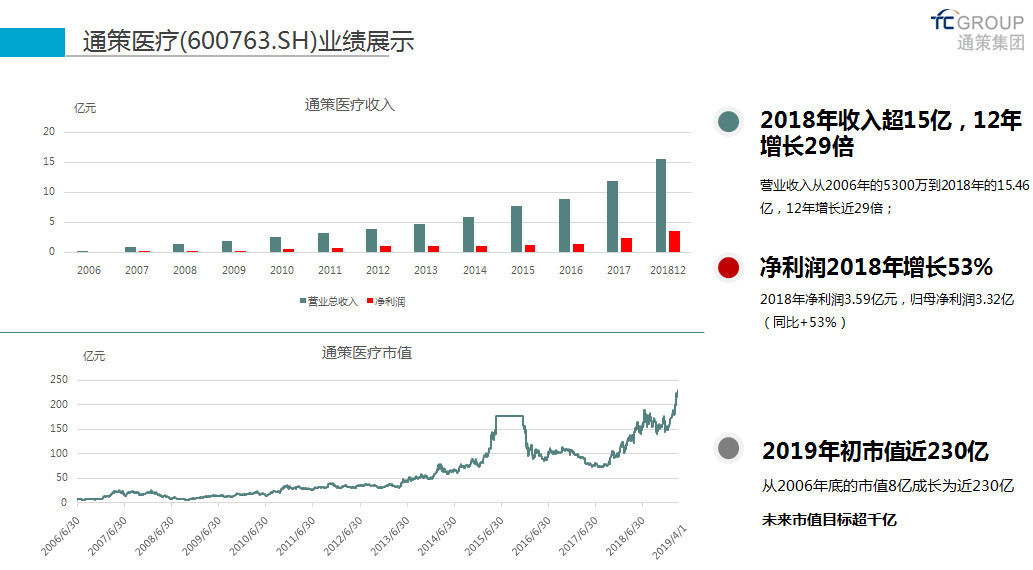Click the 2017 revenue teal bar
1033x570 pixels.
pyautogui.click(x=613, y=217)
